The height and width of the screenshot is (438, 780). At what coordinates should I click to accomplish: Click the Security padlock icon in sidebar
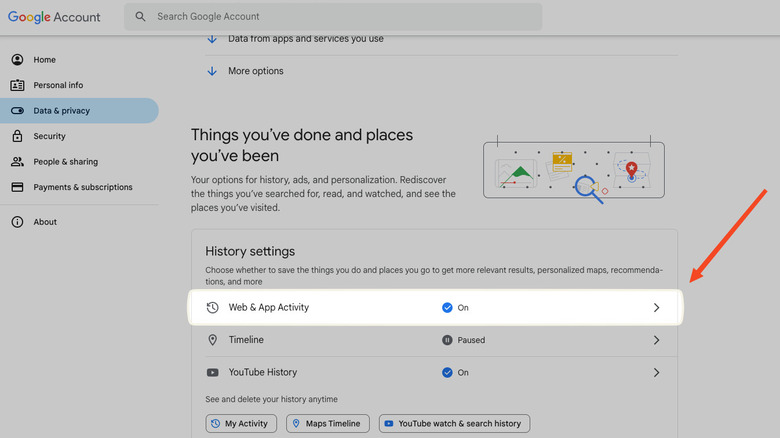[17, 136]
